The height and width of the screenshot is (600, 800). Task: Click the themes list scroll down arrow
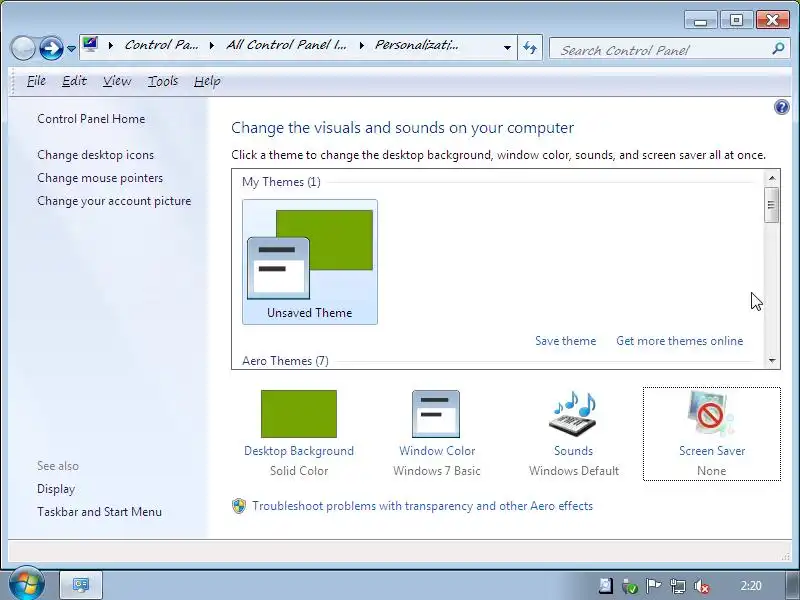tap(771, 361)
